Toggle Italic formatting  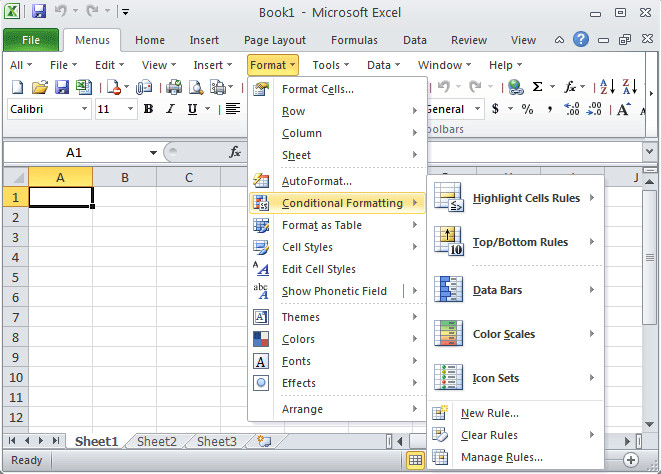pyautogui.click(x=170, y=109)
